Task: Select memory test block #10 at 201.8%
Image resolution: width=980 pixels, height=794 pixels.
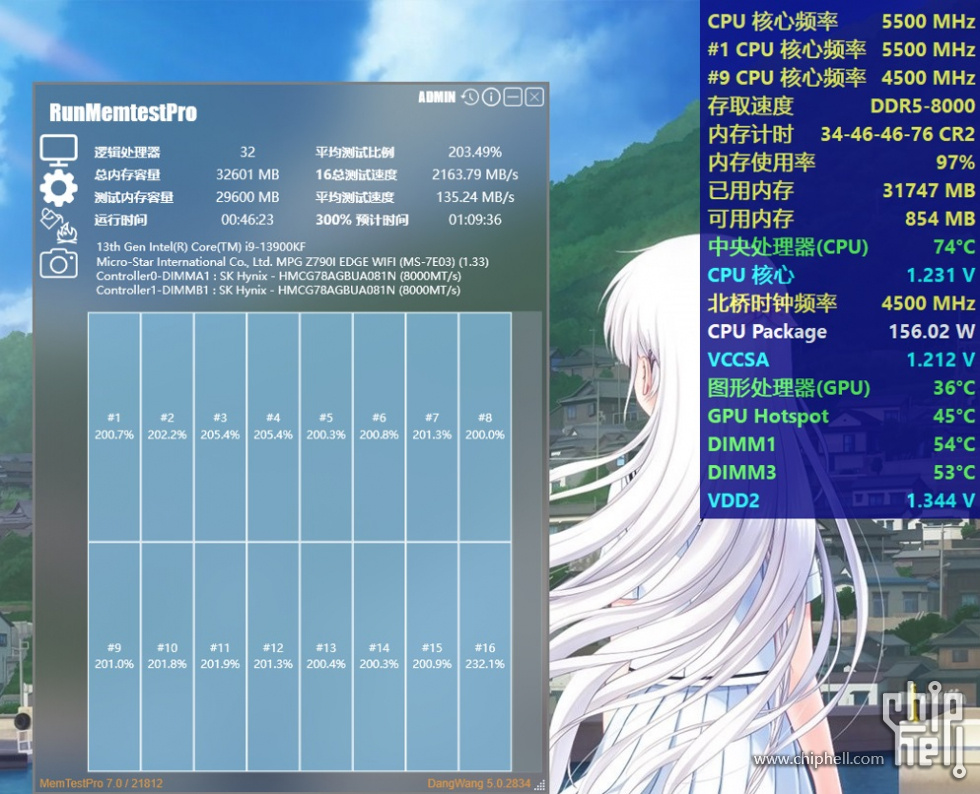Action: click(168, 656)
